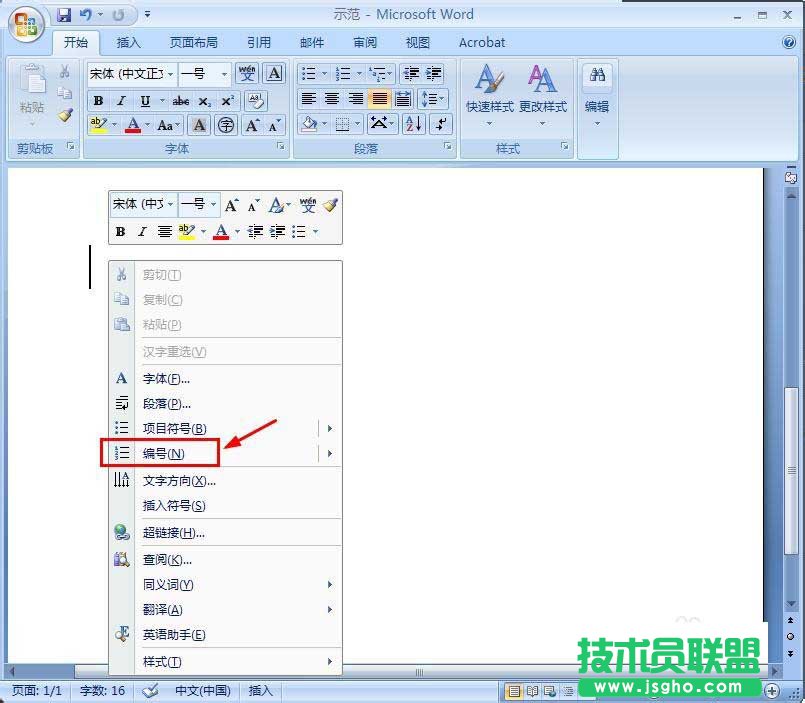The width and height of the screenshot is (805, 703).
Task: Click Shrink Font in ribbon font group
Action: click(x=275, y=125)
